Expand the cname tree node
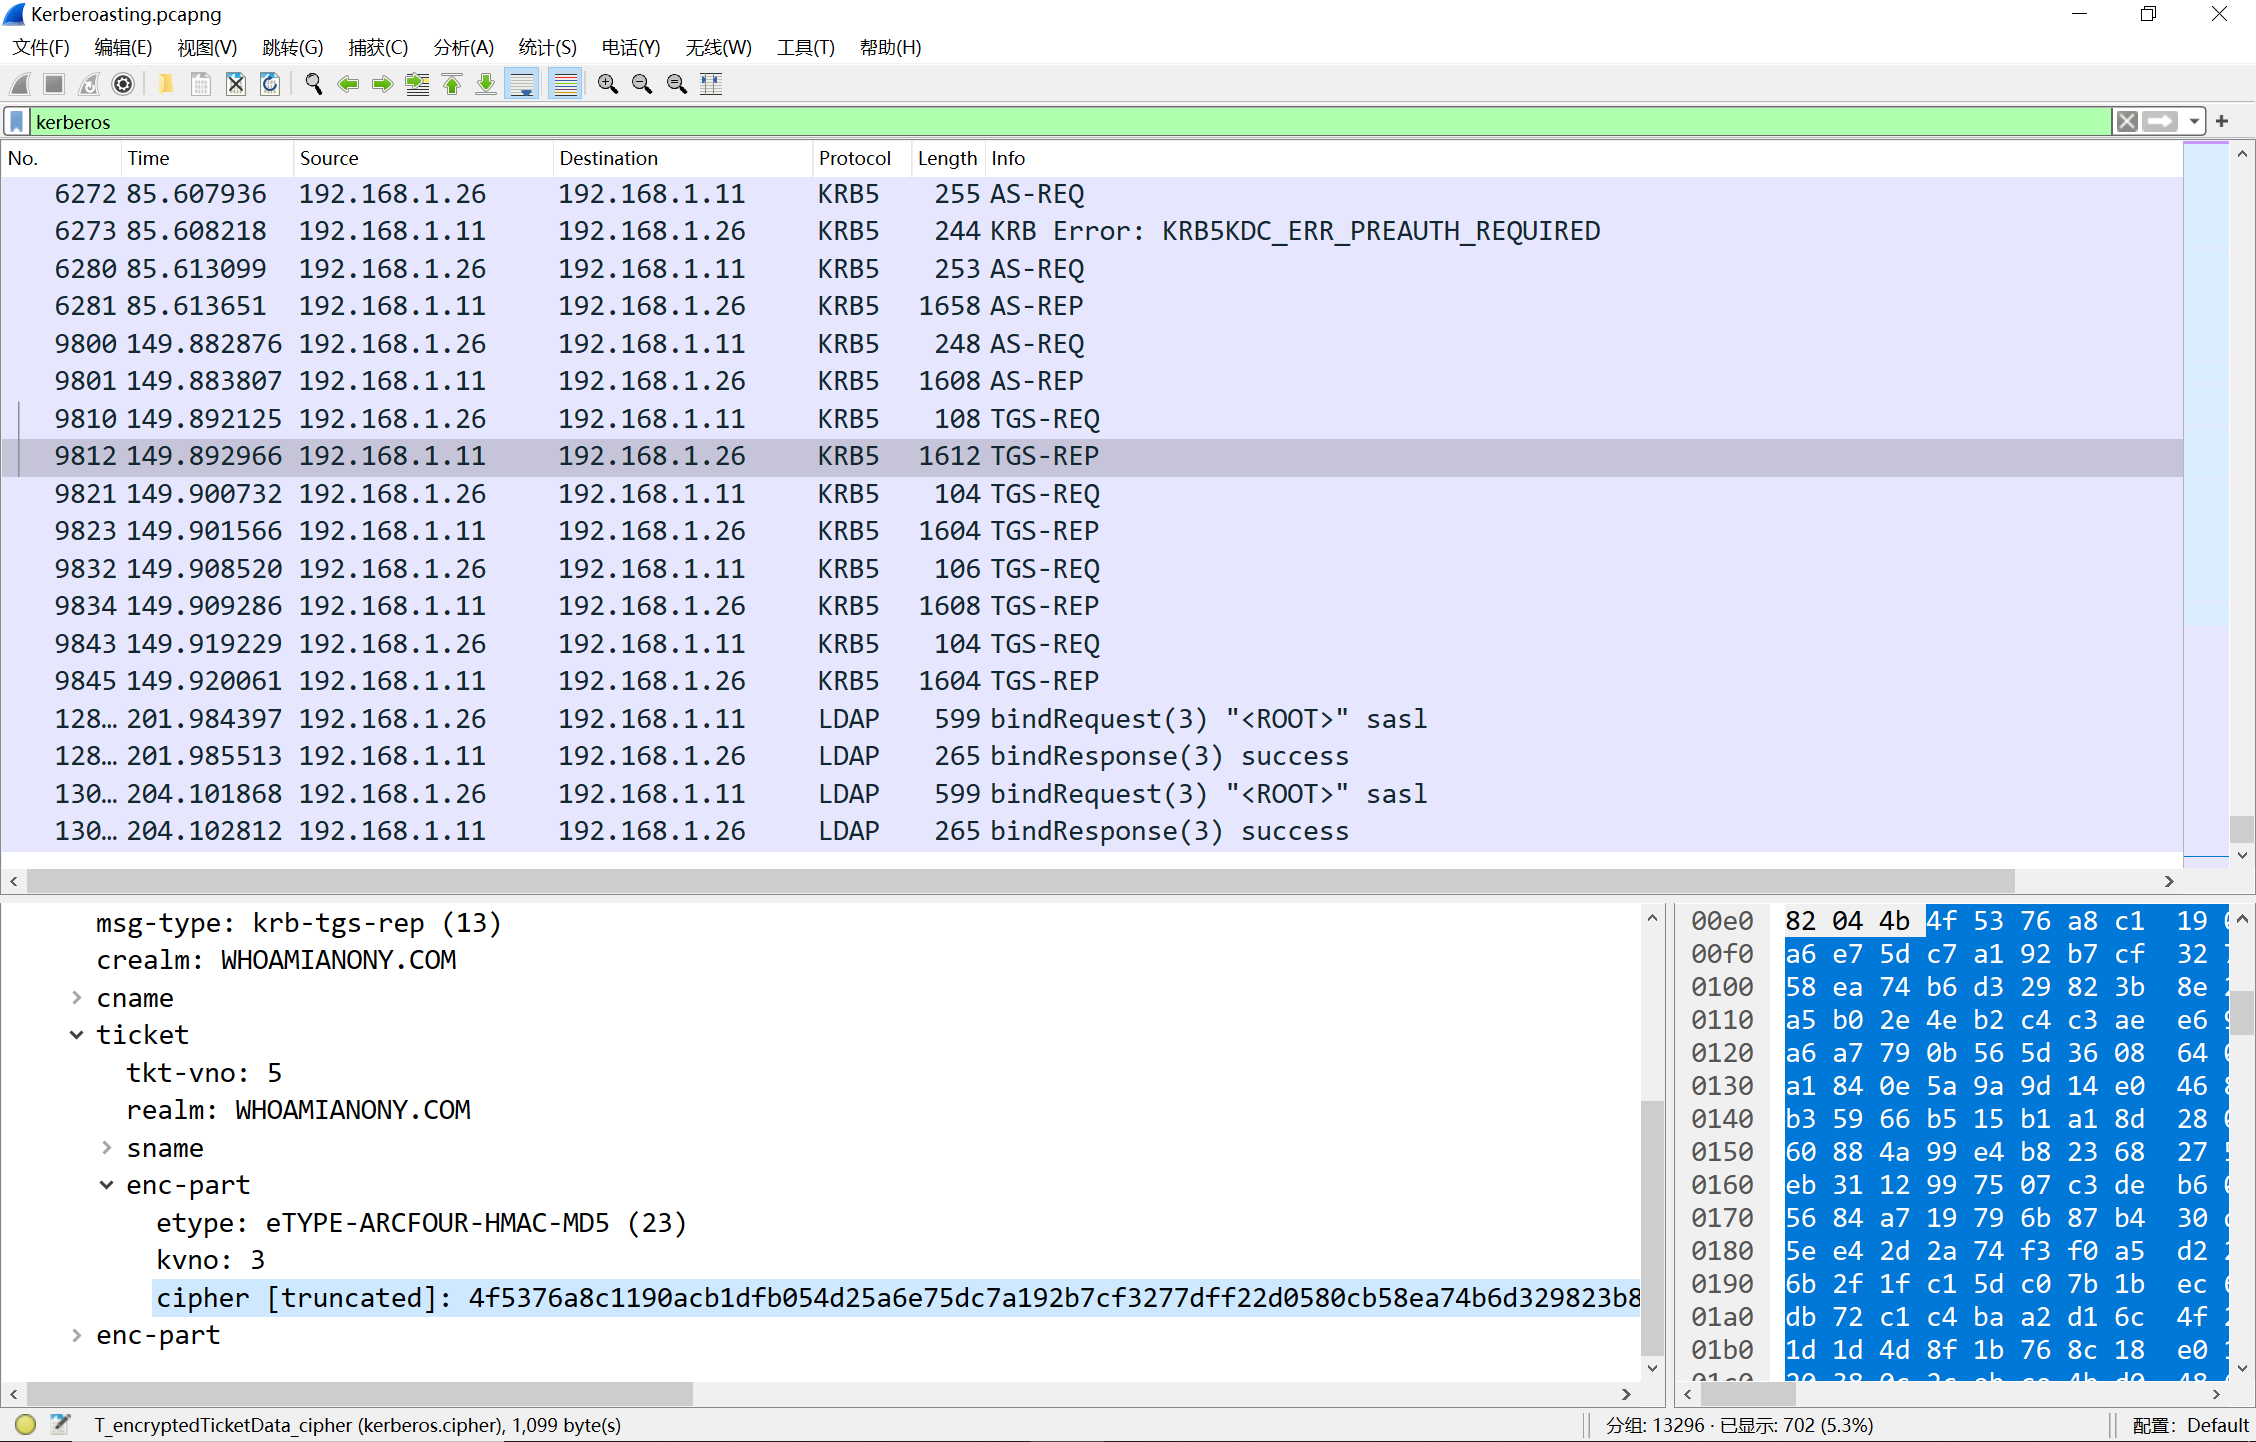2256x1442 pixels. 77,998
